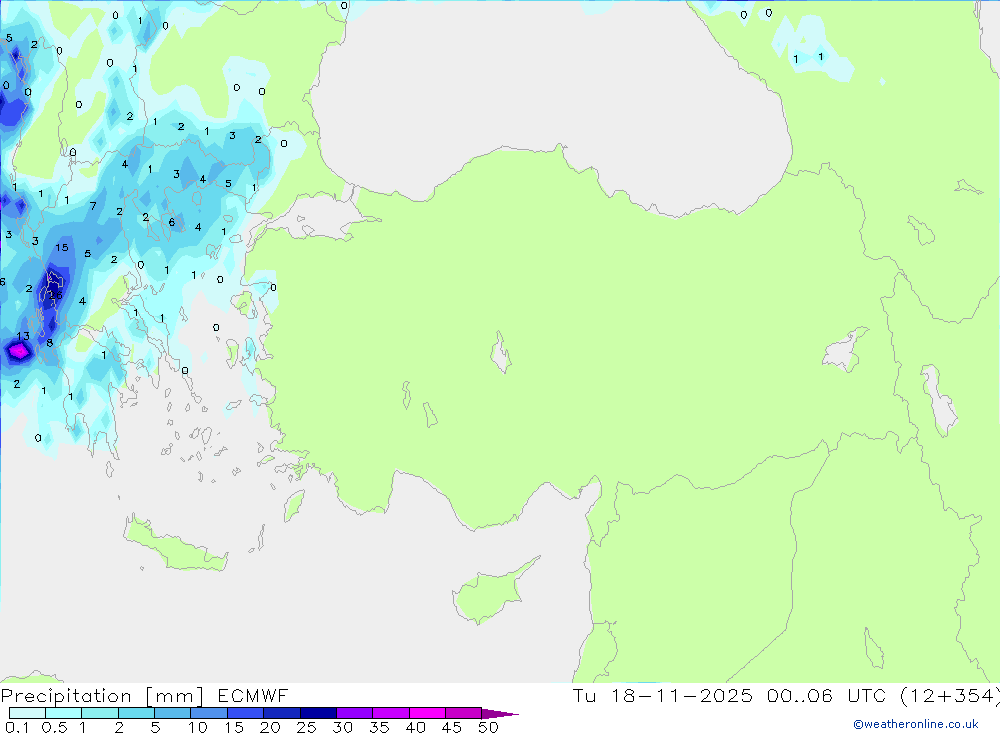Click the 'Precipitation' word in the map title
The height and width of the screenshot is (733, 1000).
tap(66, 696)
